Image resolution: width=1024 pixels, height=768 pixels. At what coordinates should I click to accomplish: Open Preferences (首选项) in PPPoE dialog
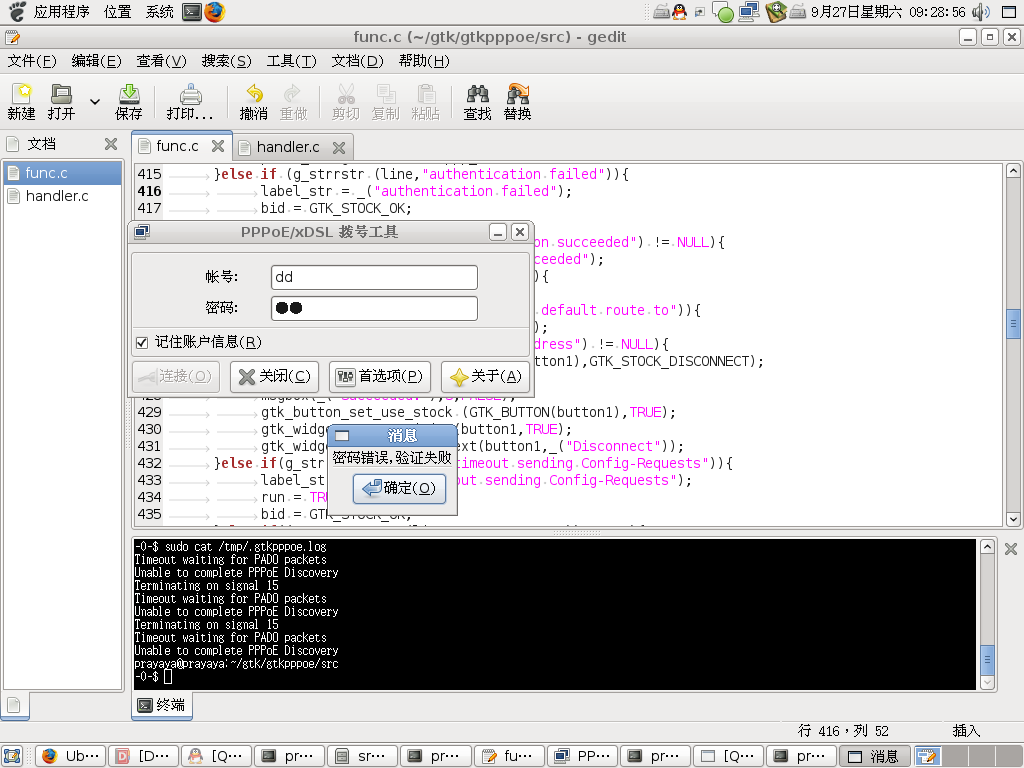(379, 377)
